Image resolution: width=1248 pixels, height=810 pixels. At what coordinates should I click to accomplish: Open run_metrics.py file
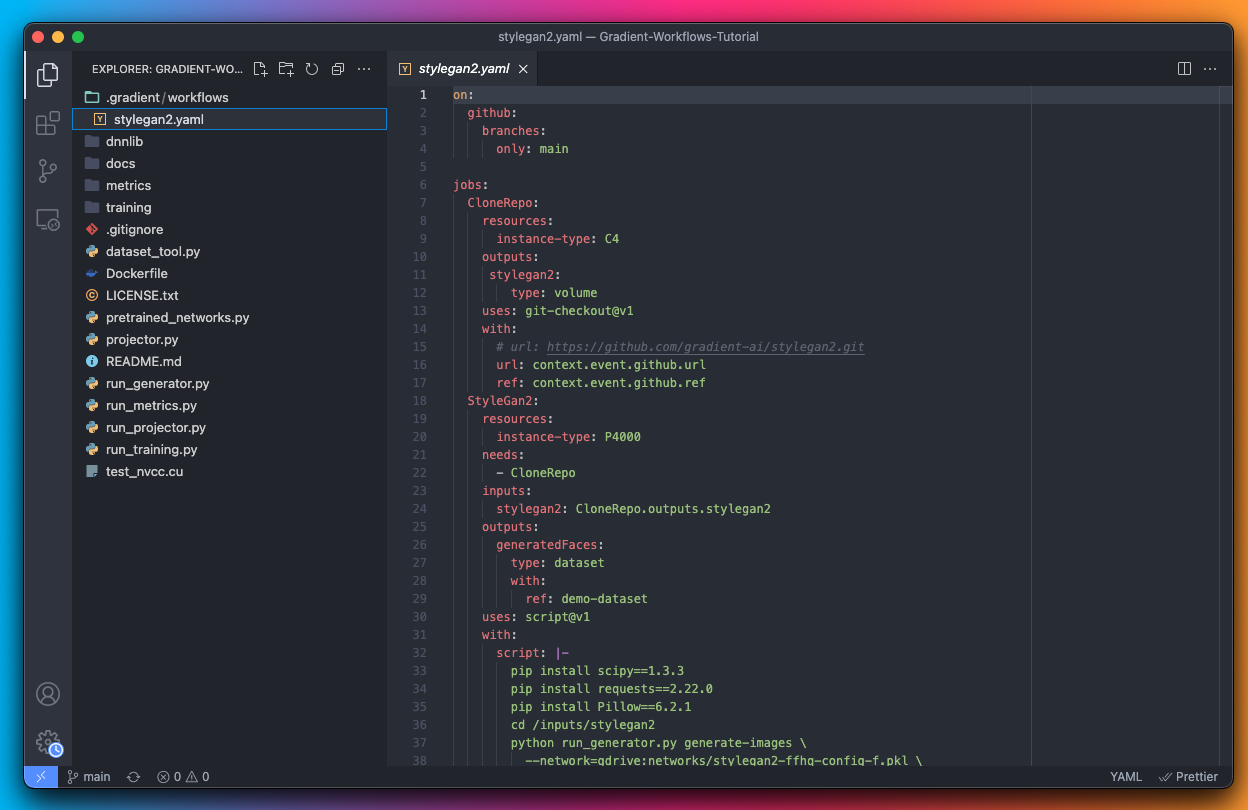pos(230,405)
